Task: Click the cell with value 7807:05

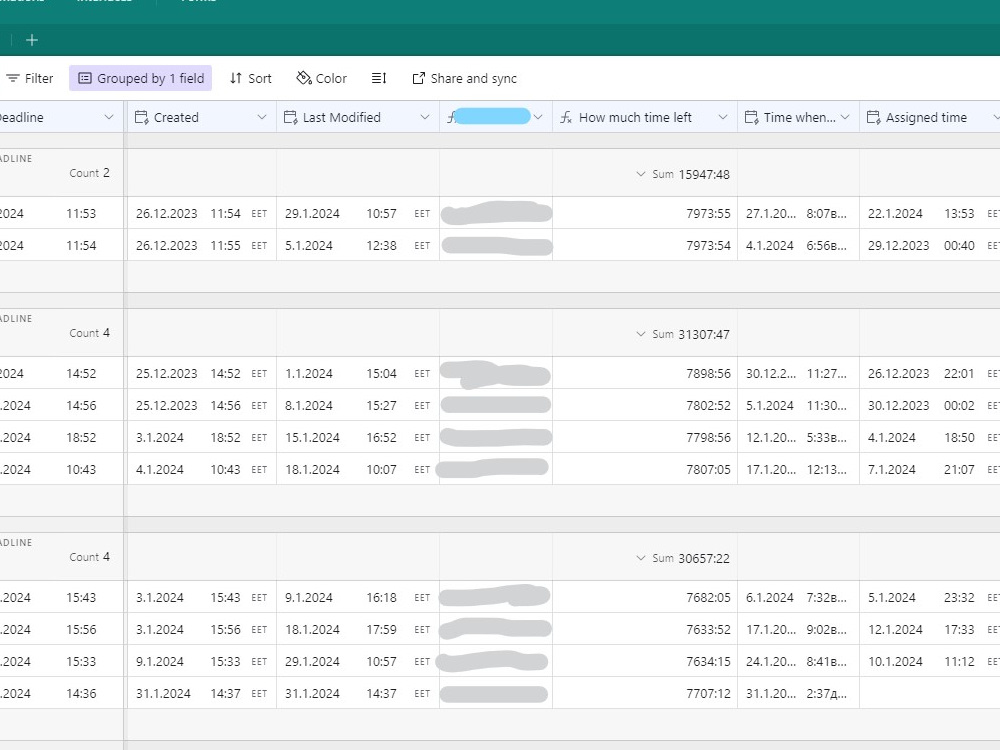Action: point(645,469)
